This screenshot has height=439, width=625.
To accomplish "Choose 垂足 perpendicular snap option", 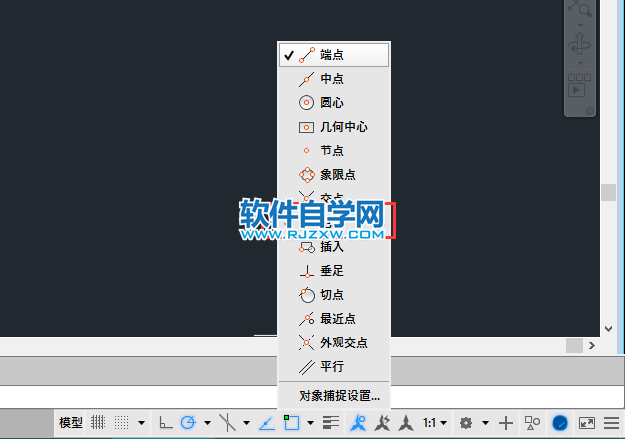I will [x=334, y=271].
